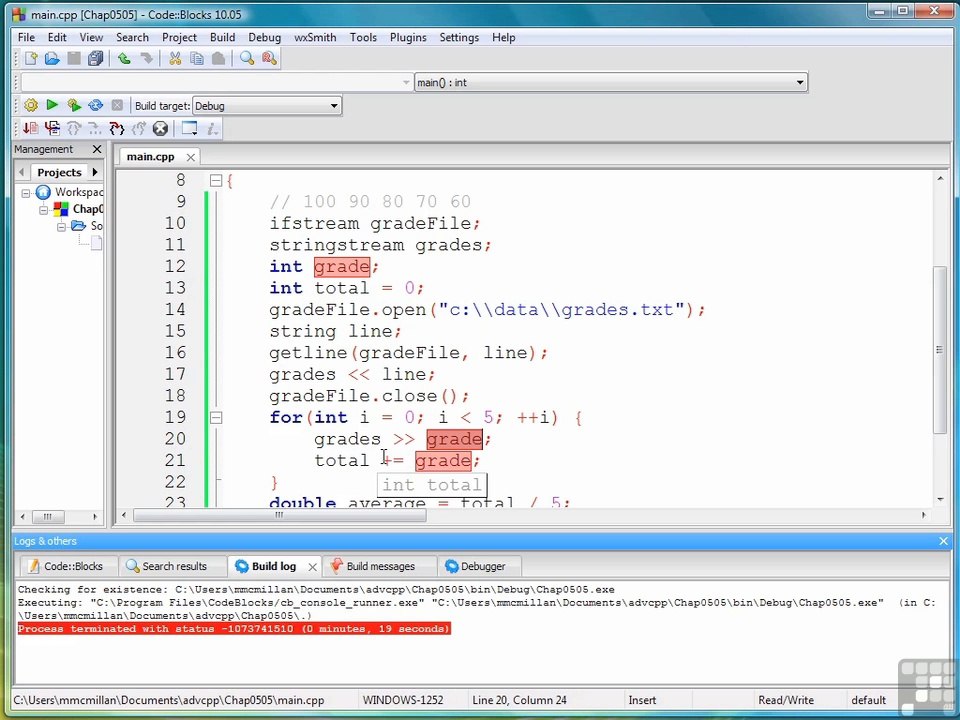960x720 pixels.
Task: Open the Settings menu
Action: (459, 37)
